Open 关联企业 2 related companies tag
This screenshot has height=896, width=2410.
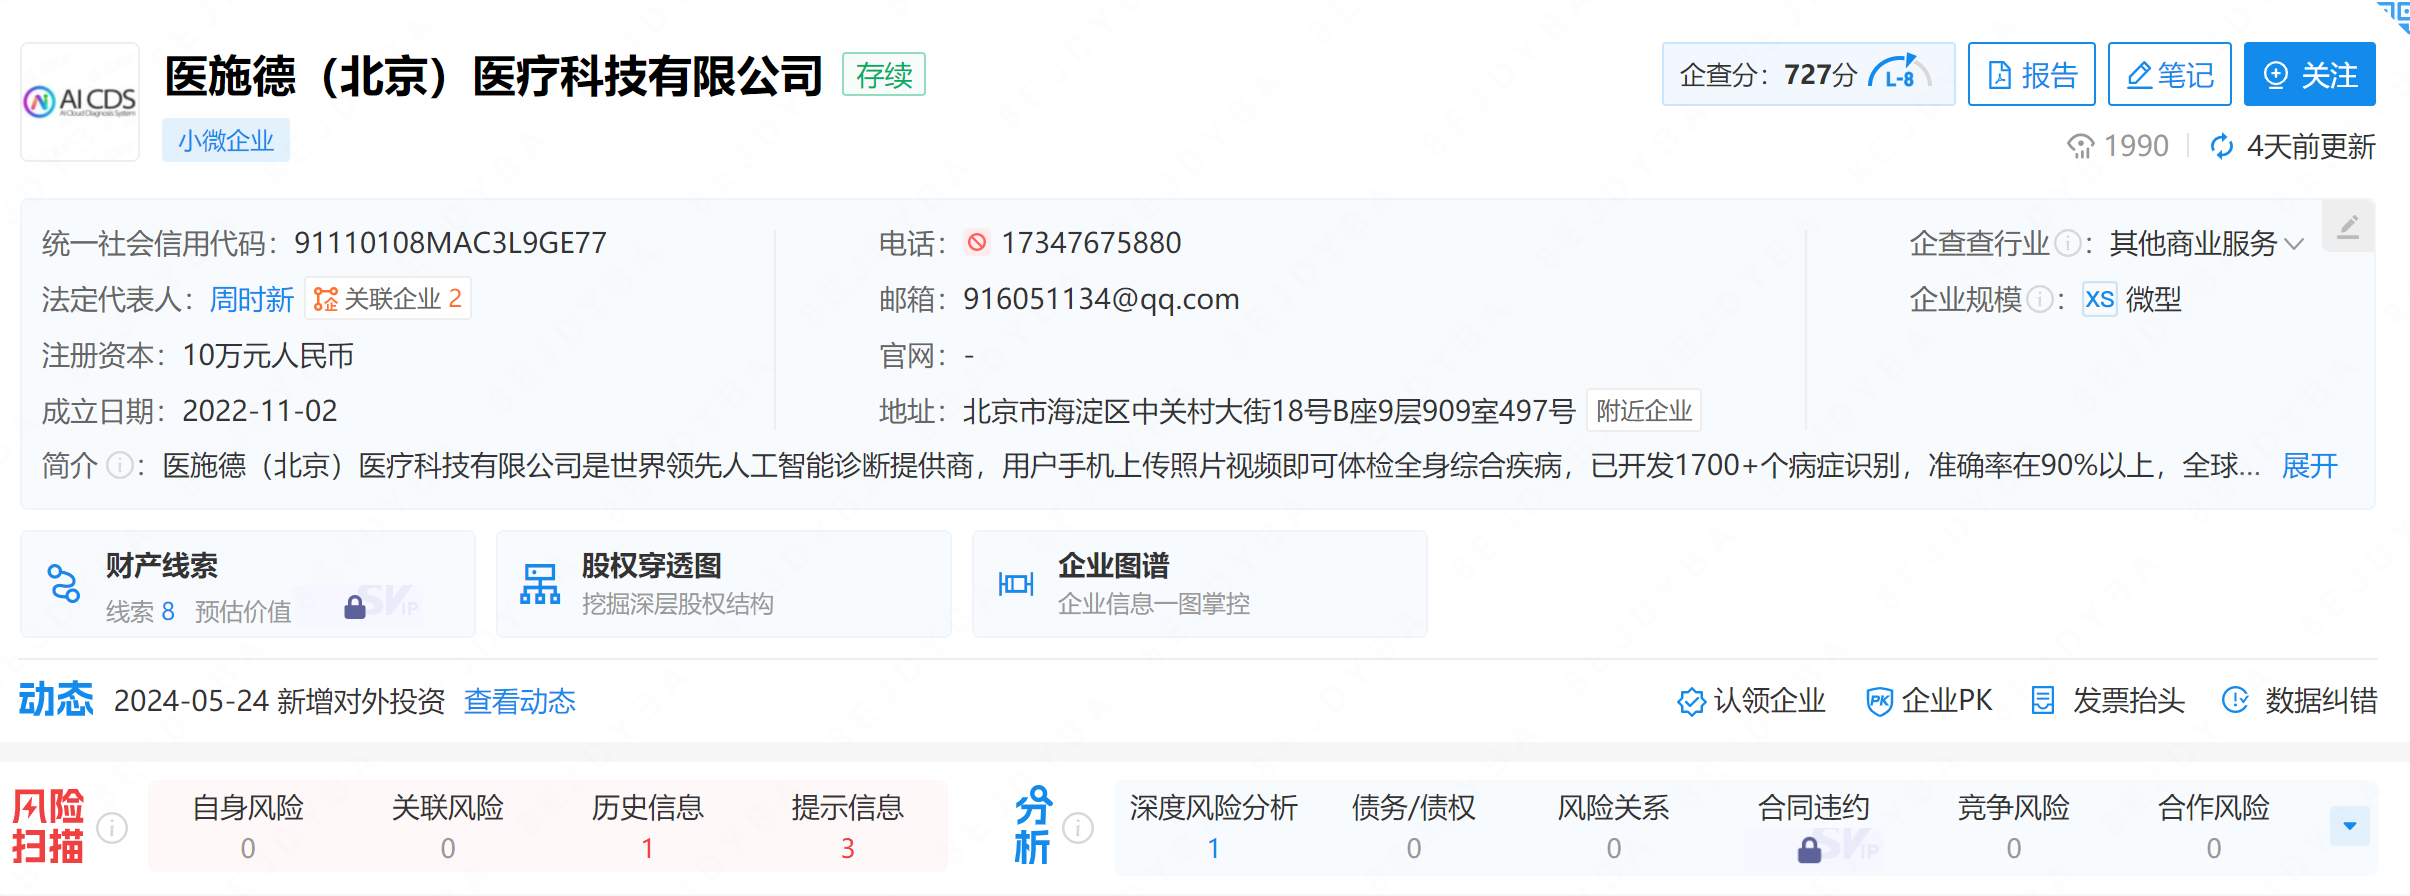coord(387,299)
